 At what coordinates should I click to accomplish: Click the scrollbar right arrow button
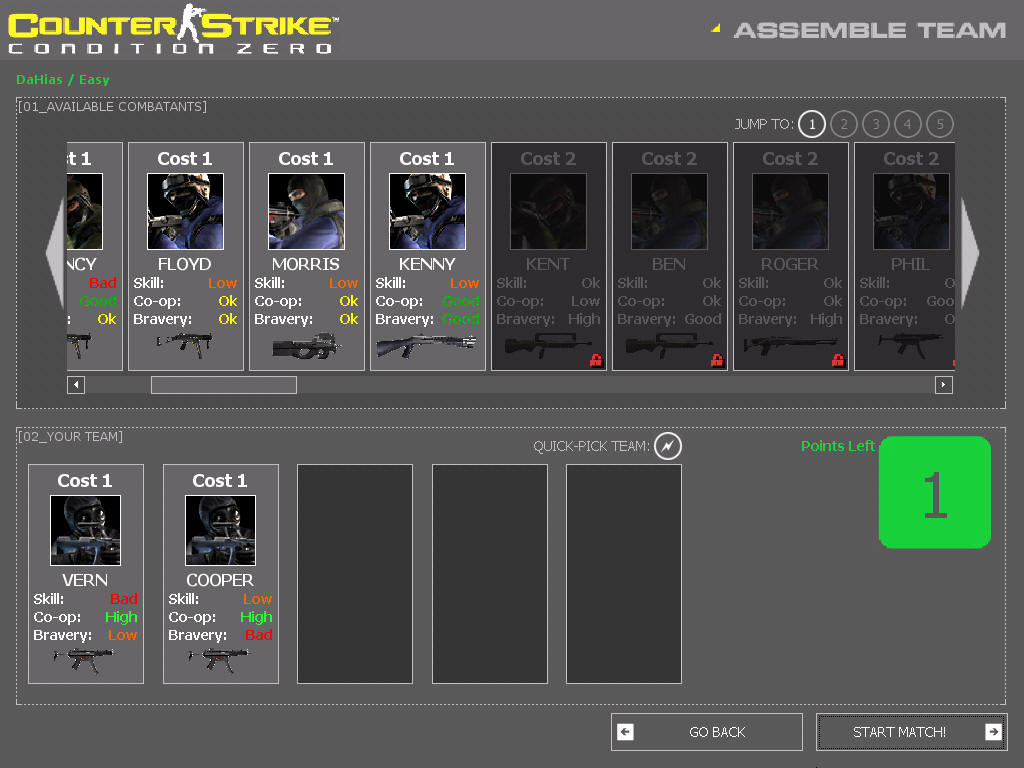[944, 385]
